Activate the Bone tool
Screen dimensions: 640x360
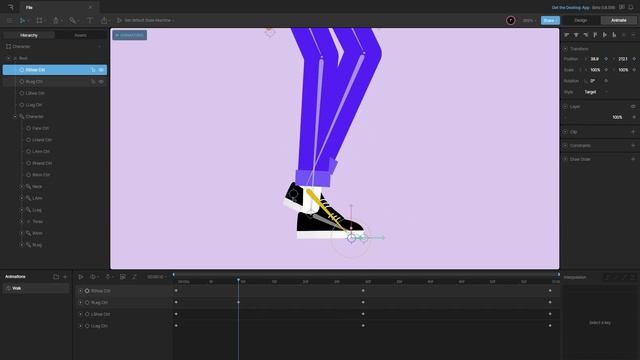point(72,20)
